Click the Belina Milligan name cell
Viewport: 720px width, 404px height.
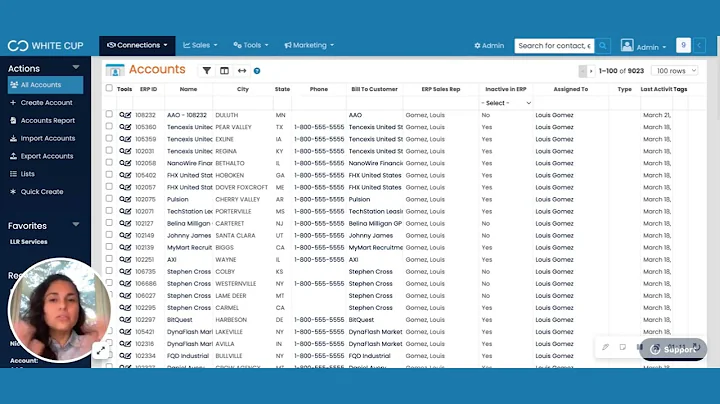(x=188, y=224)
